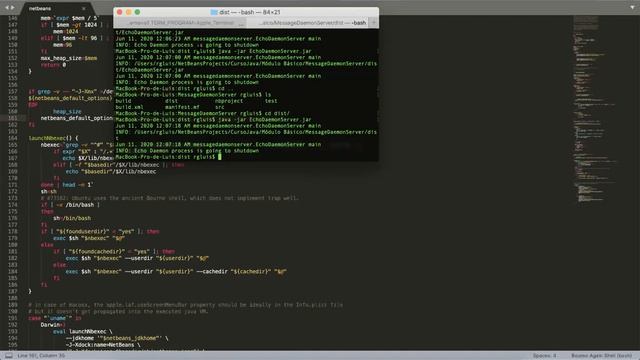This screenshot has height=360, width=640.
Task: Open the tab list dropdown at top right
Action: [632, 7]
